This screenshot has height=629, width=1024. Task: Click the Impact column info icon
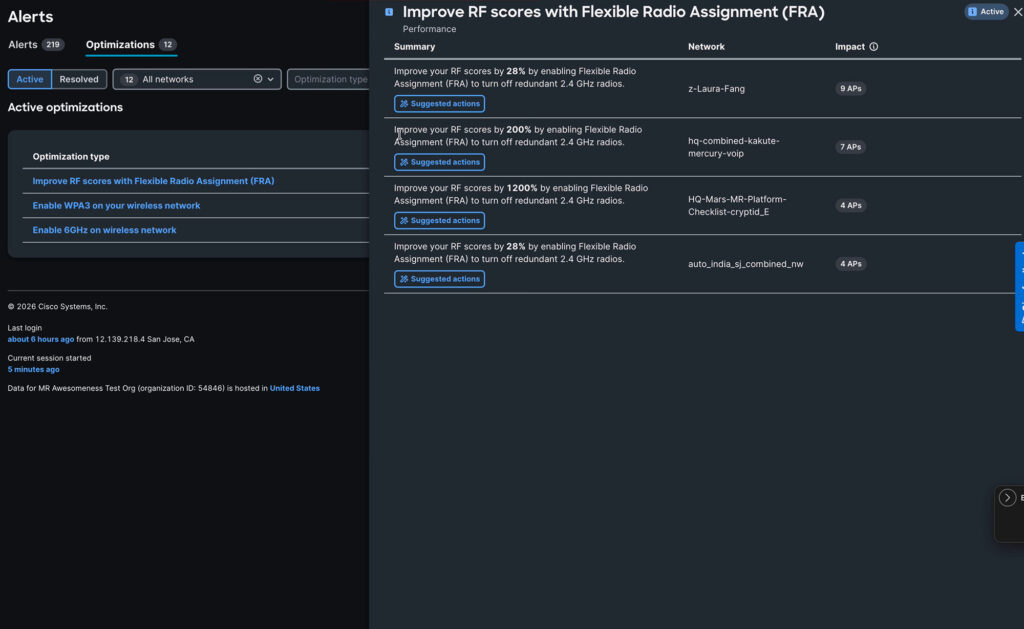[x=874, y=47]
